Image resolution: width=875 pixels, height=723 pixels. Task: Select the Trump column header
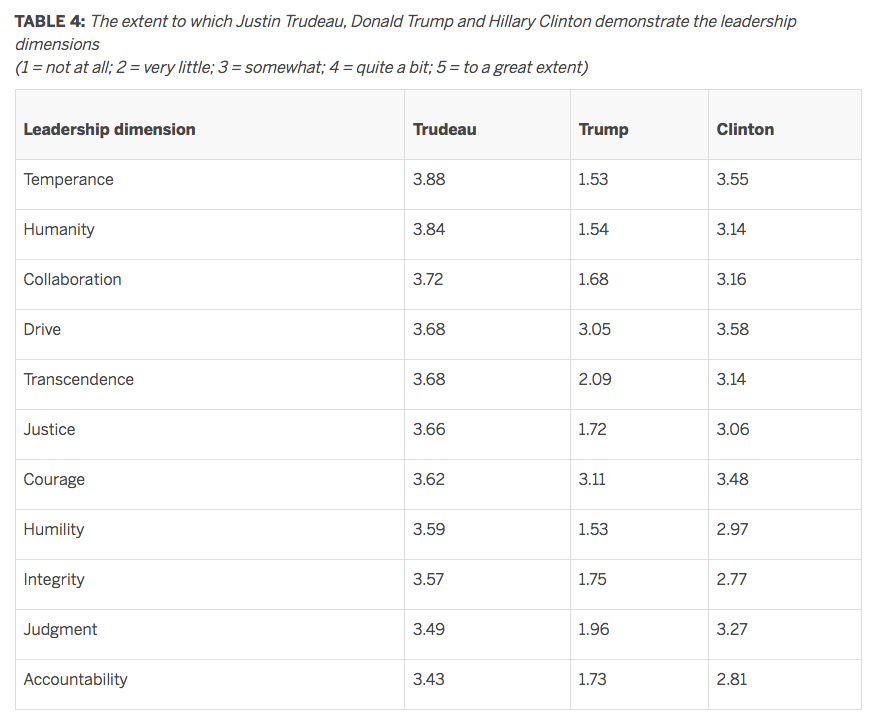pyautogui.click(x=603, y=129)
